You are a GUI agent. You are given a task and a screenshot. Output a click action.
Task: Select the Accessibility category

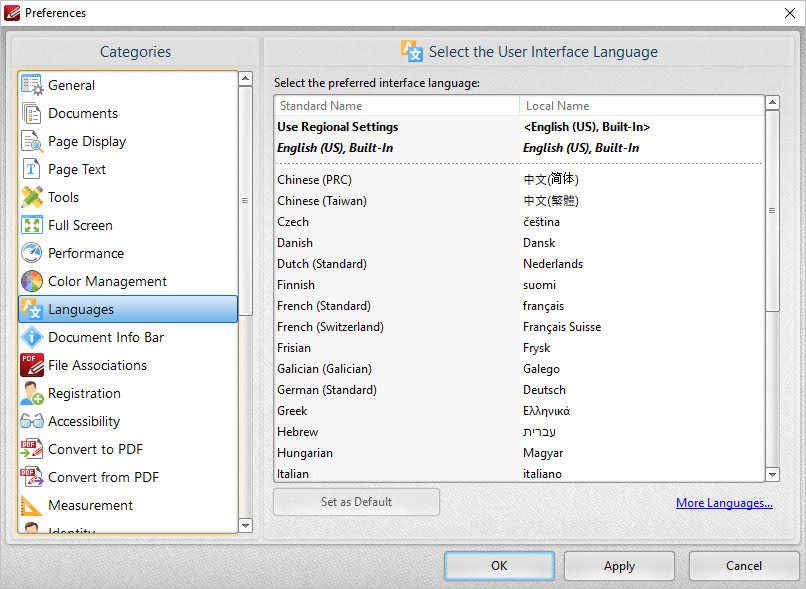[86, 421]
